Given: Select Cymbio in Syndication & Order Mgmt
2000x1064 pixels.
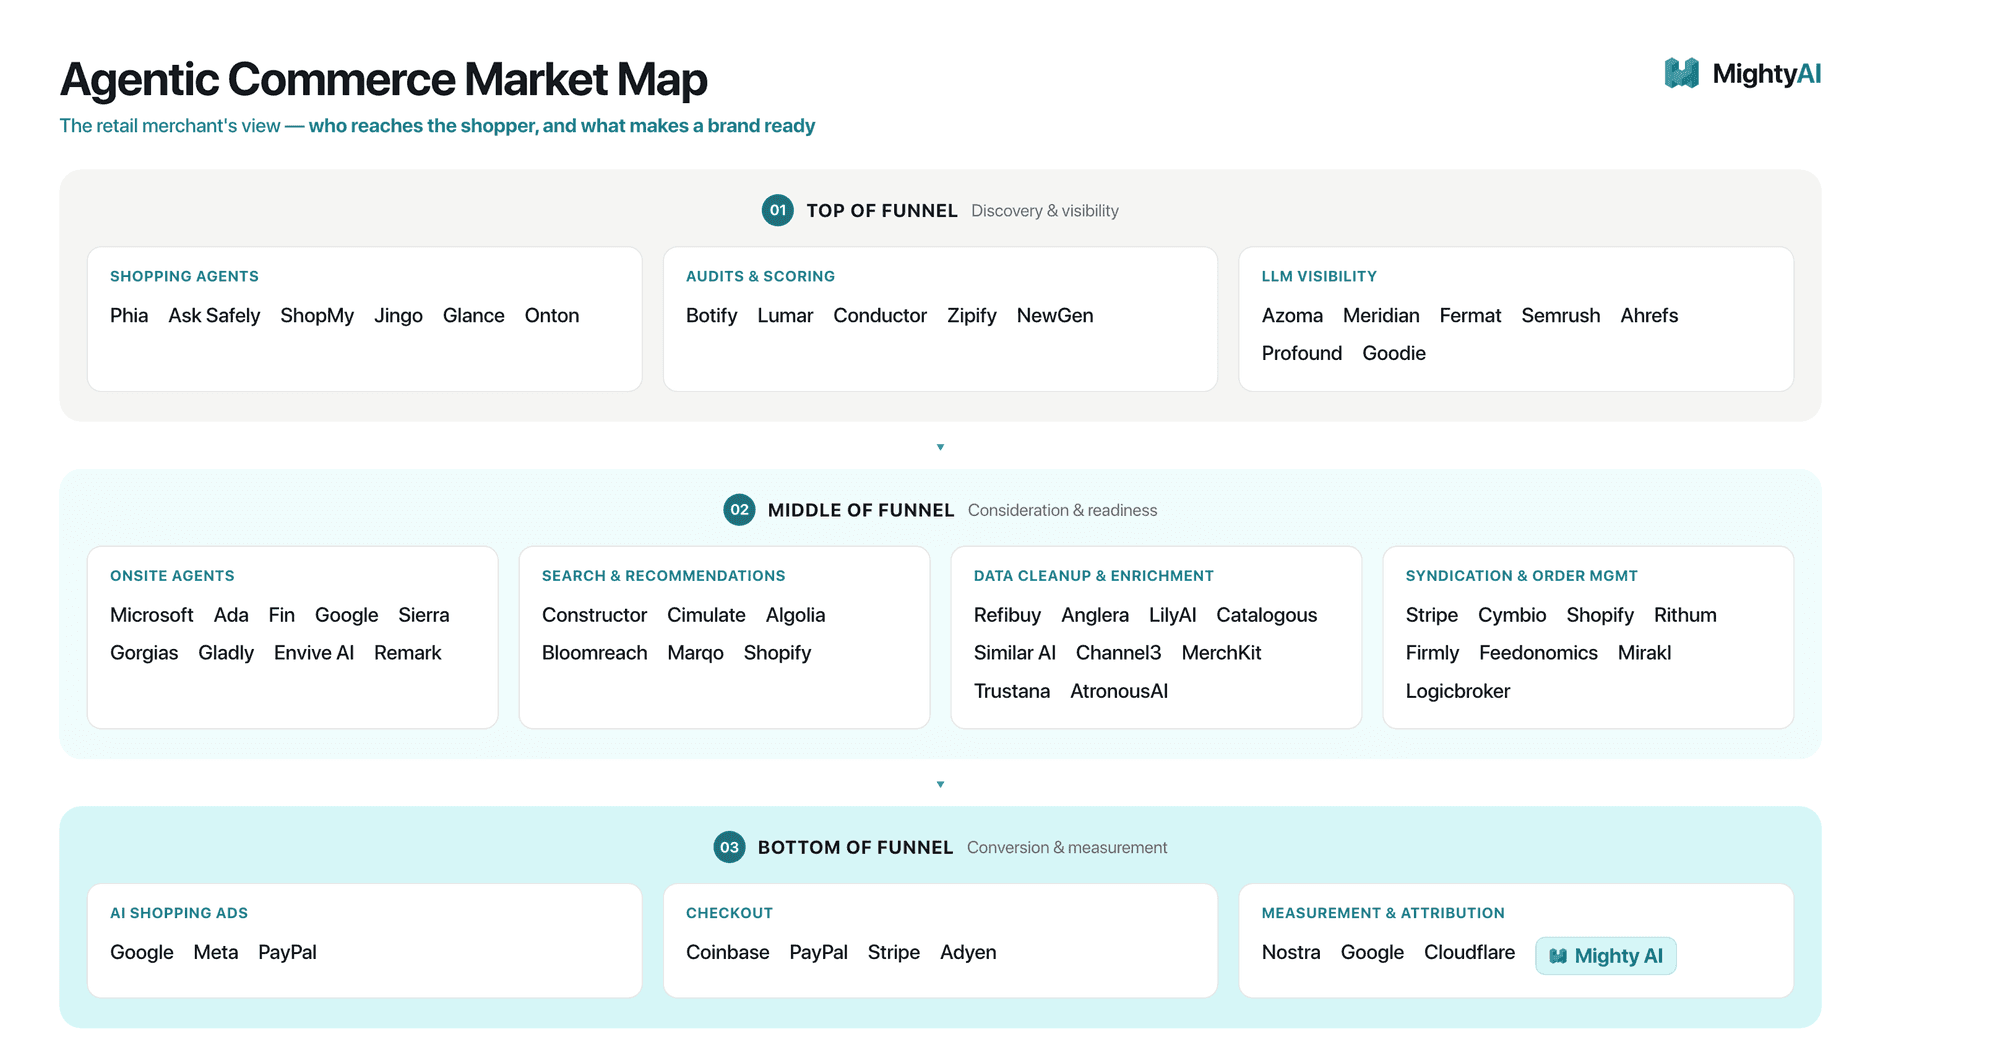Looking at the screenshot, I should tap(1512, 615).
